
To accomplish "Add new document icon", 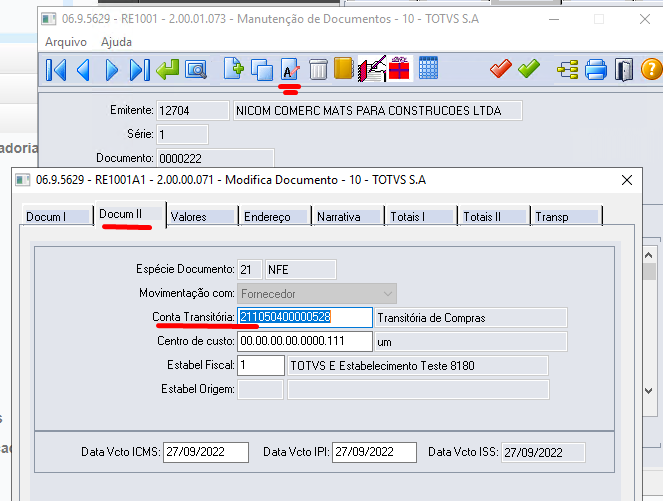I will [x=233, y=68].
